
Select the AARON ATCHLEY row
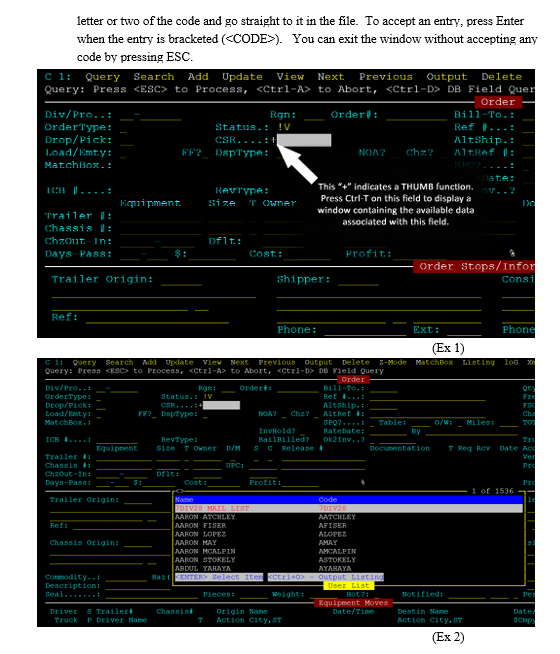(348, 517)
